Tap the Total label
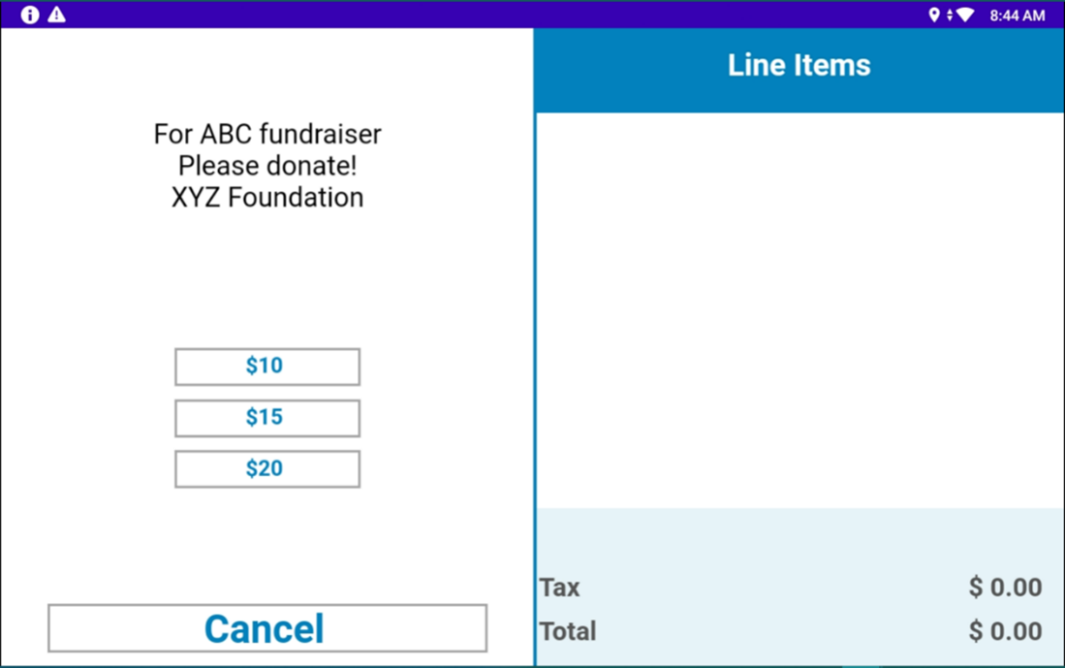This screenshot has width=1065, height=668. [568, 631]
